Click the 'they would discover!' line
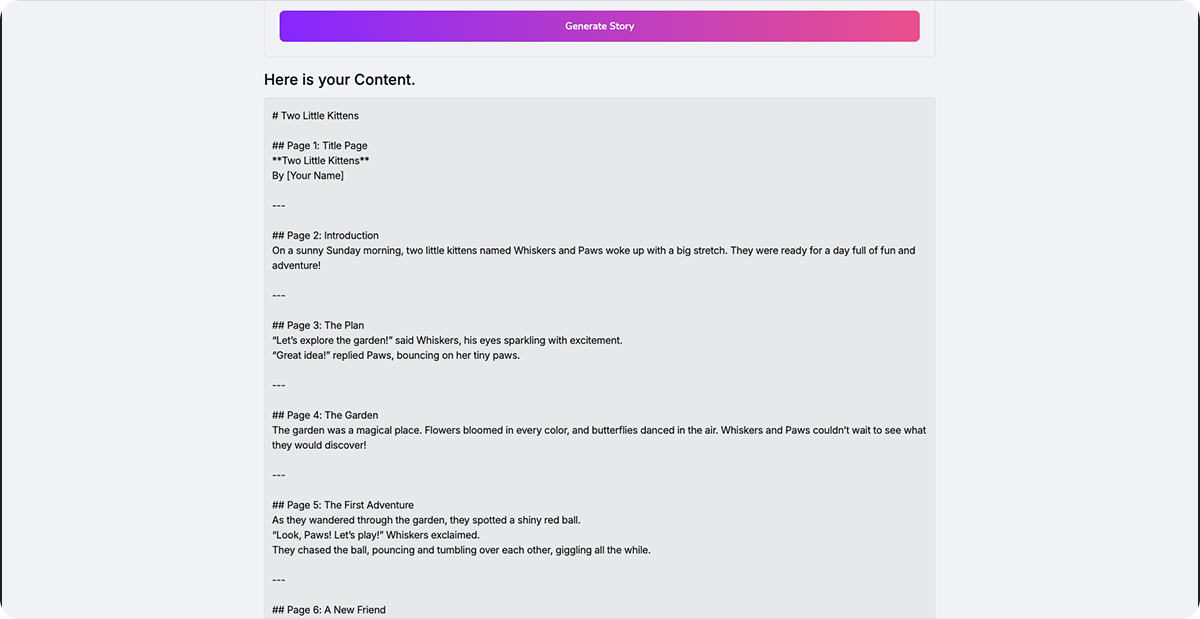 pos(319,446)
